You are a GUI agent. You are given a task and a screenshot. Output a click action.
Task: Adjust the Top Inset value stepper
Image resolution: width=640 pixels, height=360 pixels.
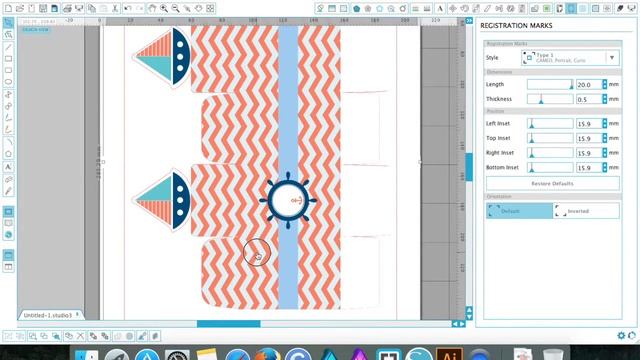(x=604, y=138)
